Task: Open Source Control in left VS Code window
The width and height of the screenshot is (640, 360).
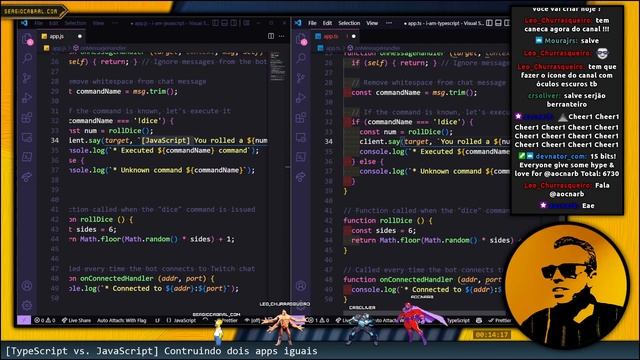Action: 27,78
